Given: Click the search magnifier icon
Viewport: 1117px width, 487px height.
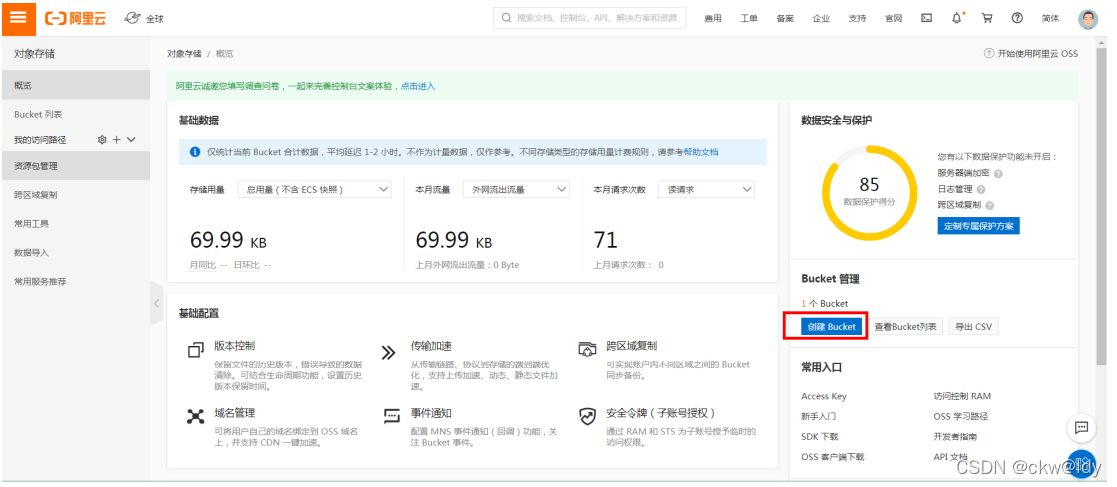Looking at the screenshot, I should pos(506,18).
